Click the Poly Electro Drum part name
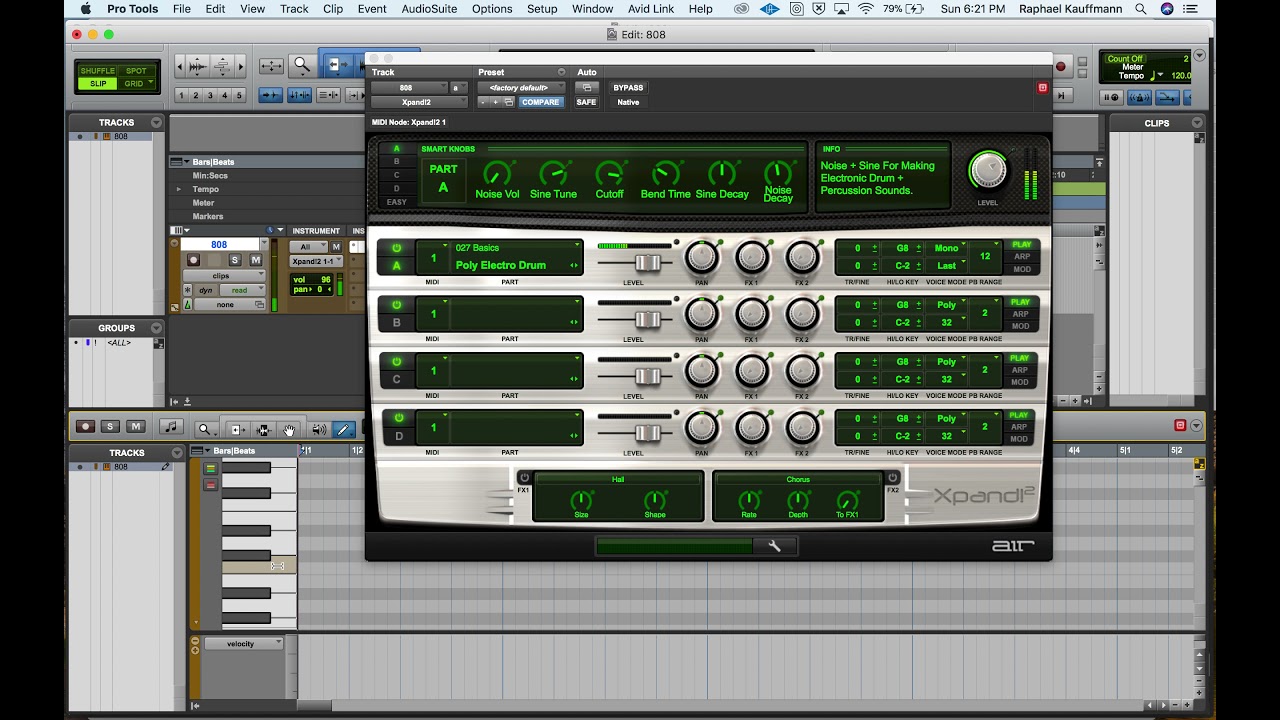 (501, 265)
